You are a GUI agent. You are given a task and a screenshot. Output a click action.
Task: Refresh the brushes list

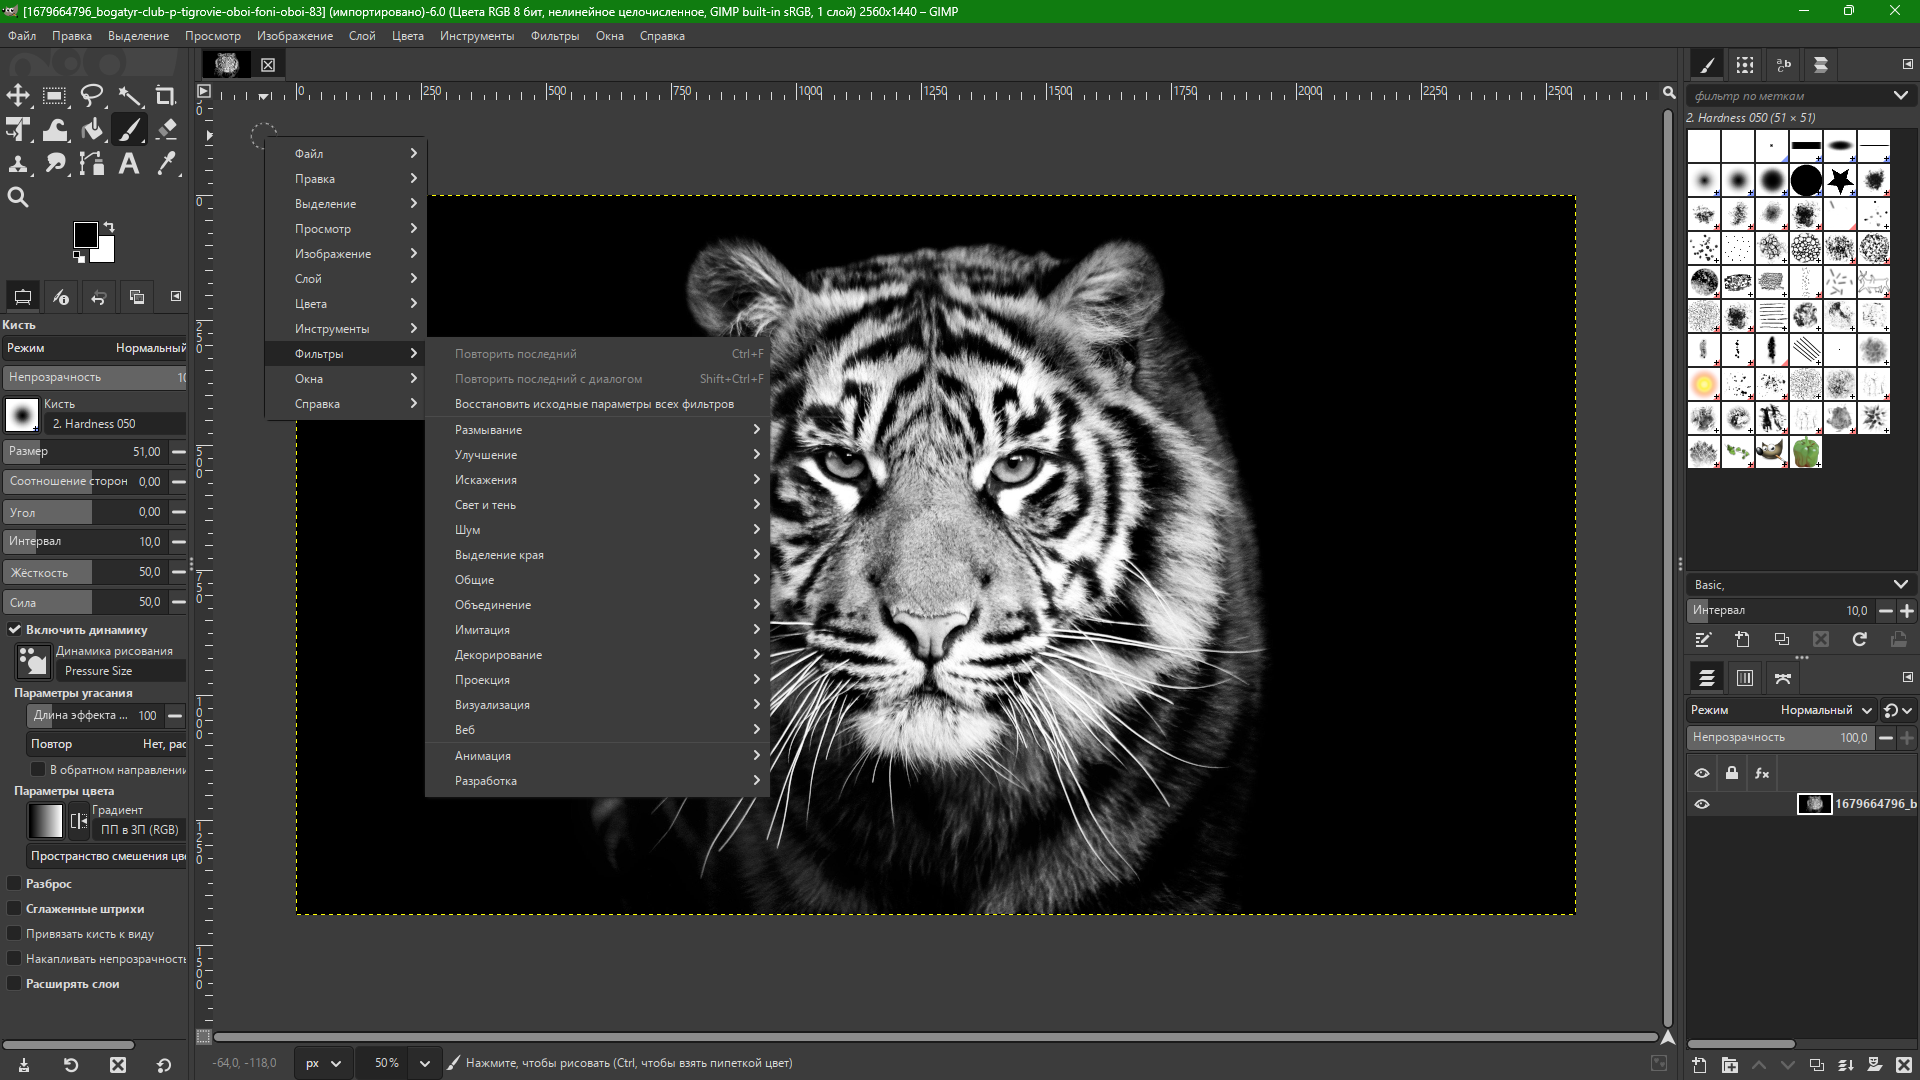click(1860, 640)
